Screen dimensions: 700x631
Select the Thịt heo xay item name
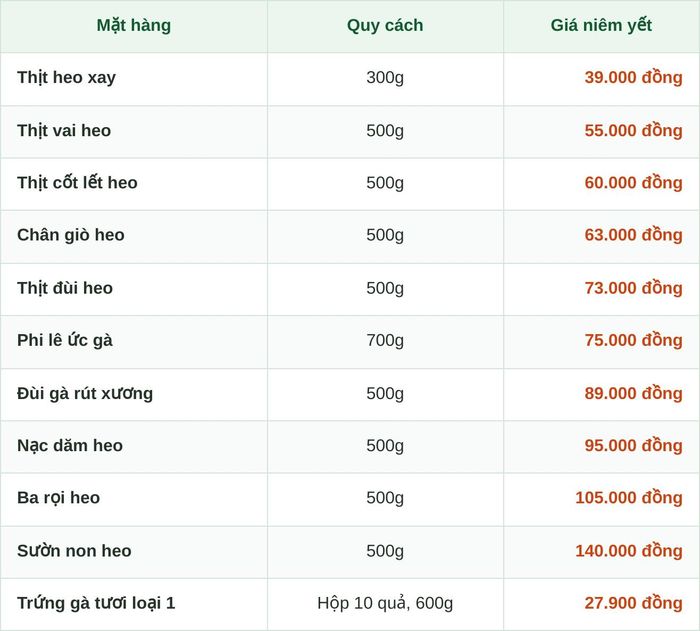tap(67, 78)
